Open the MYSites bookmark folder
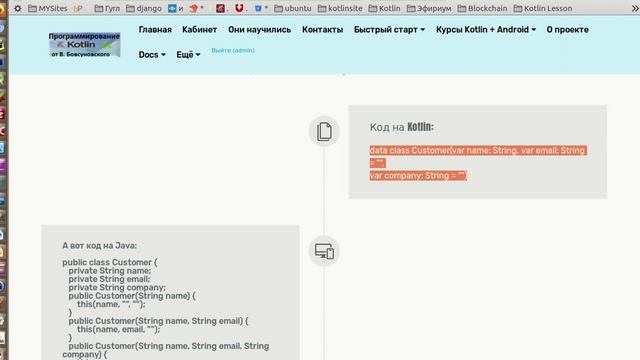Image resolution: width=640 pixels, height=360 pixels. tap(48, 8)
